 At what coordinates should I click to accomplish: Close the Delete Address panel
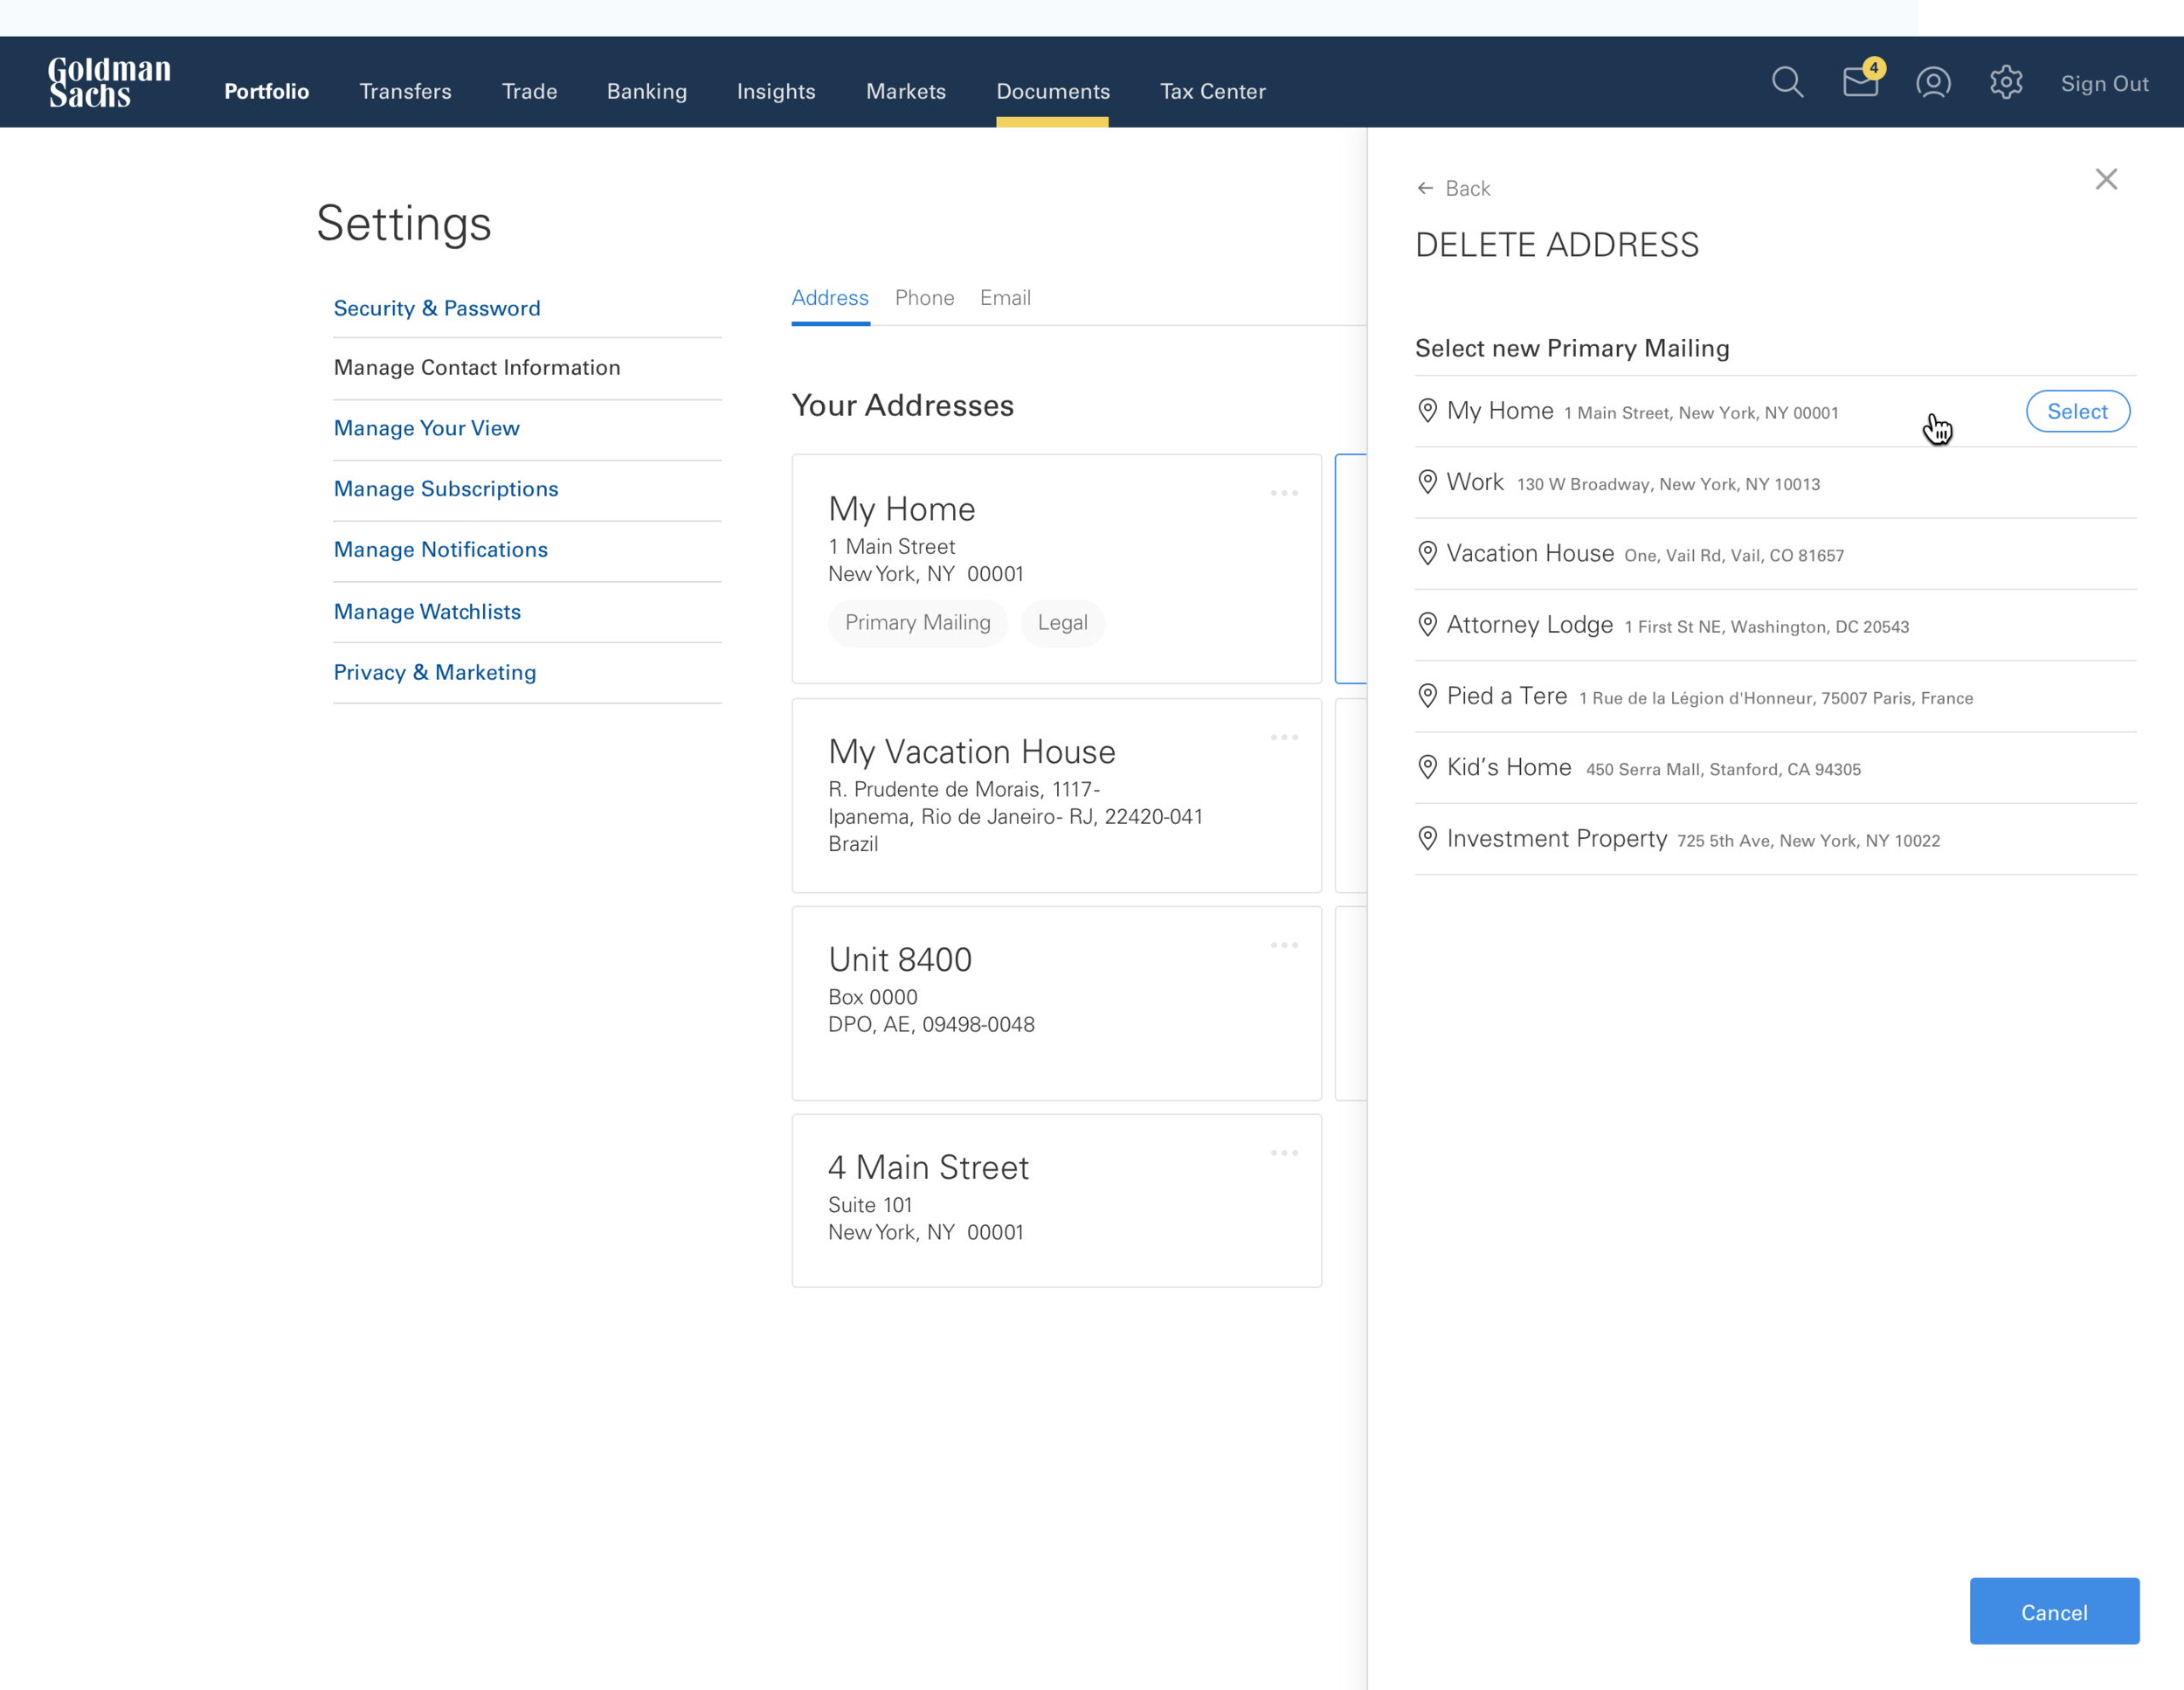(2106, 180)
